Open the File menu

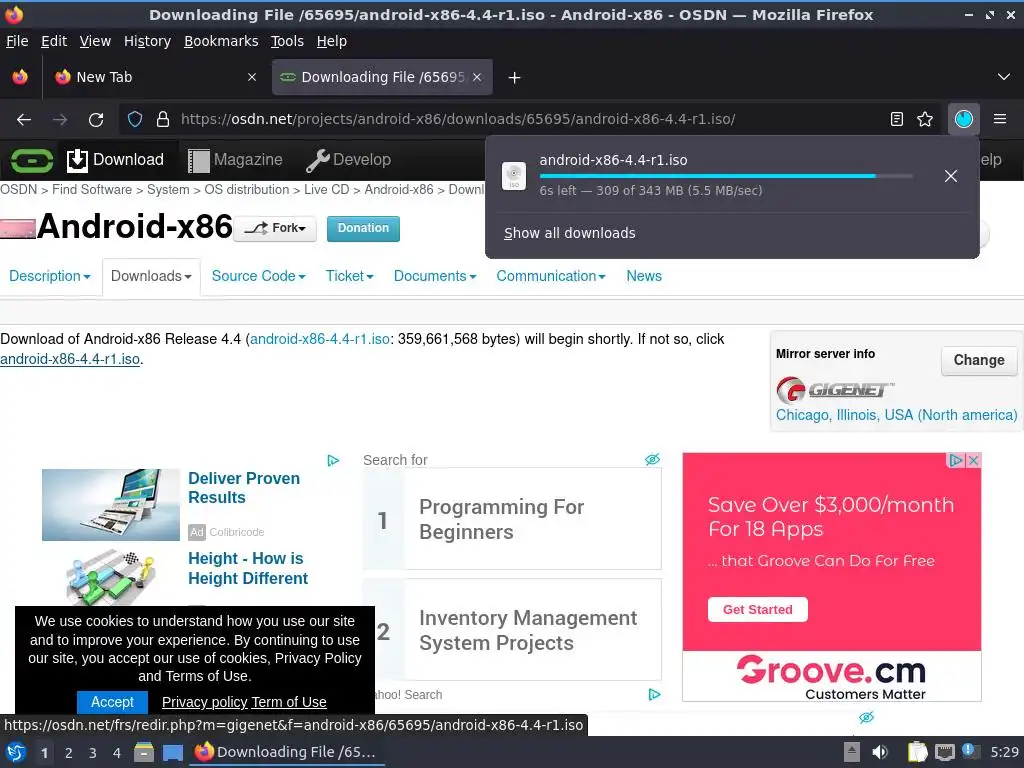(17, 41)
